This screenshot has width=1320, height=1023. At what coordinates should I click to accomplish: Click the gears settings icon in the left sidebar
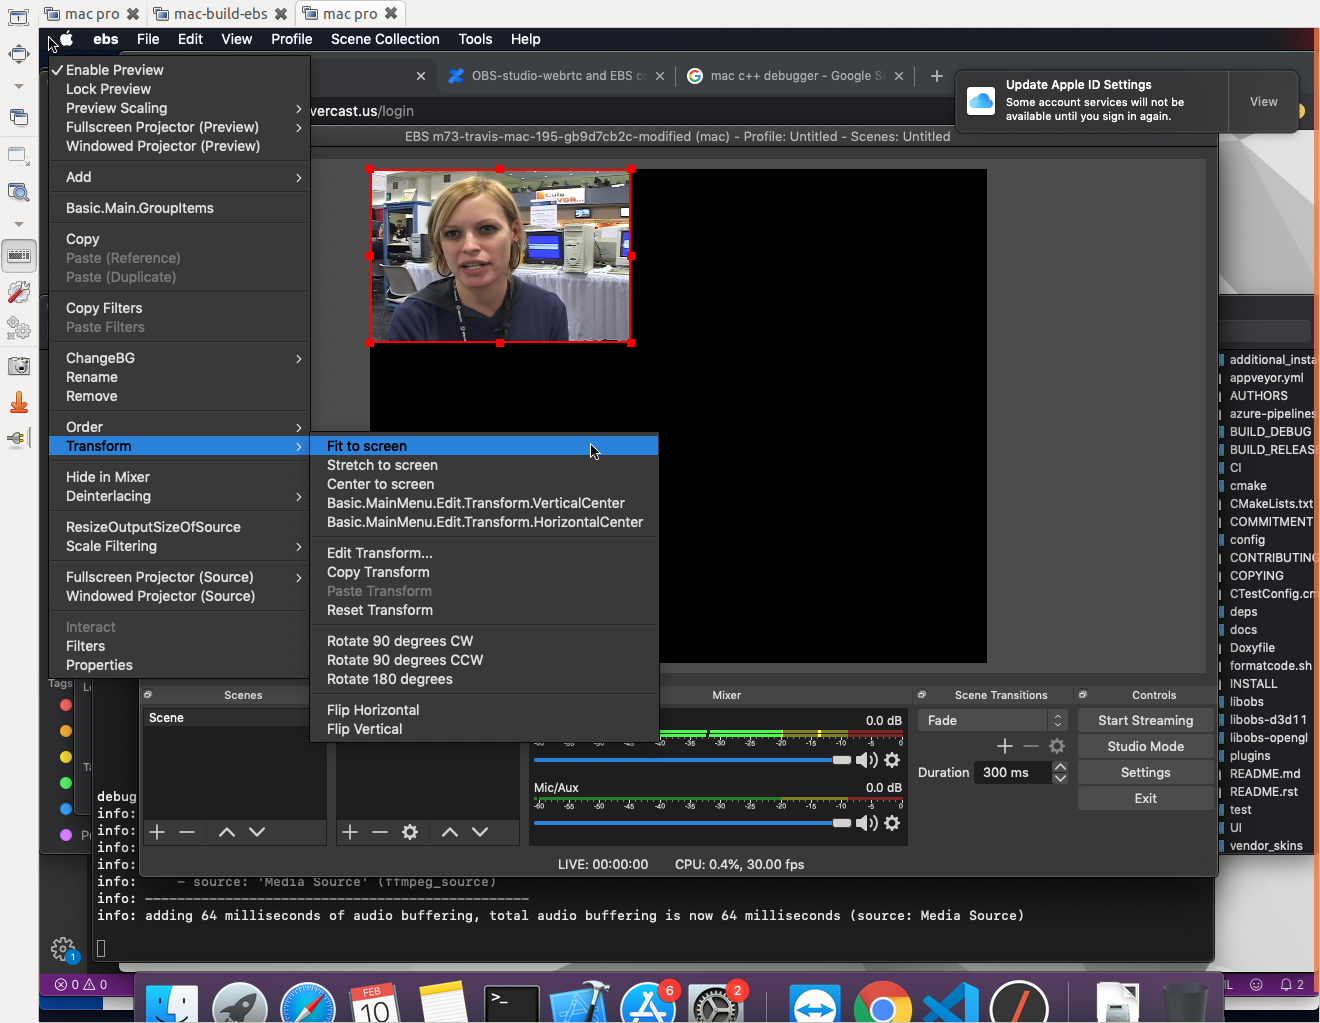[20, 329]
